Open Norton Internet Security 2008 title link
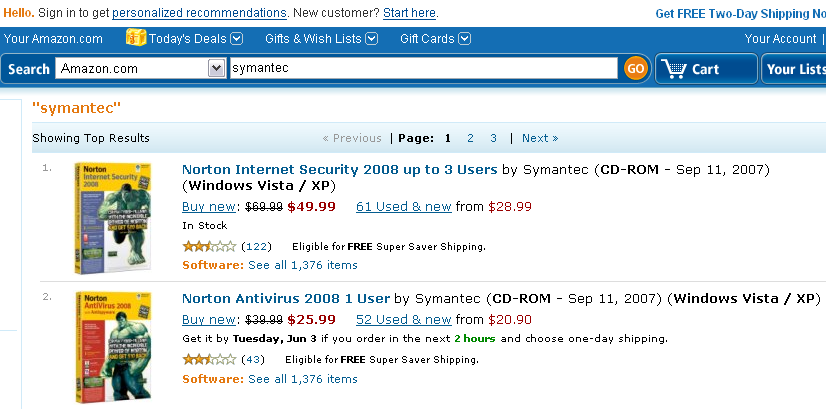 339,170
